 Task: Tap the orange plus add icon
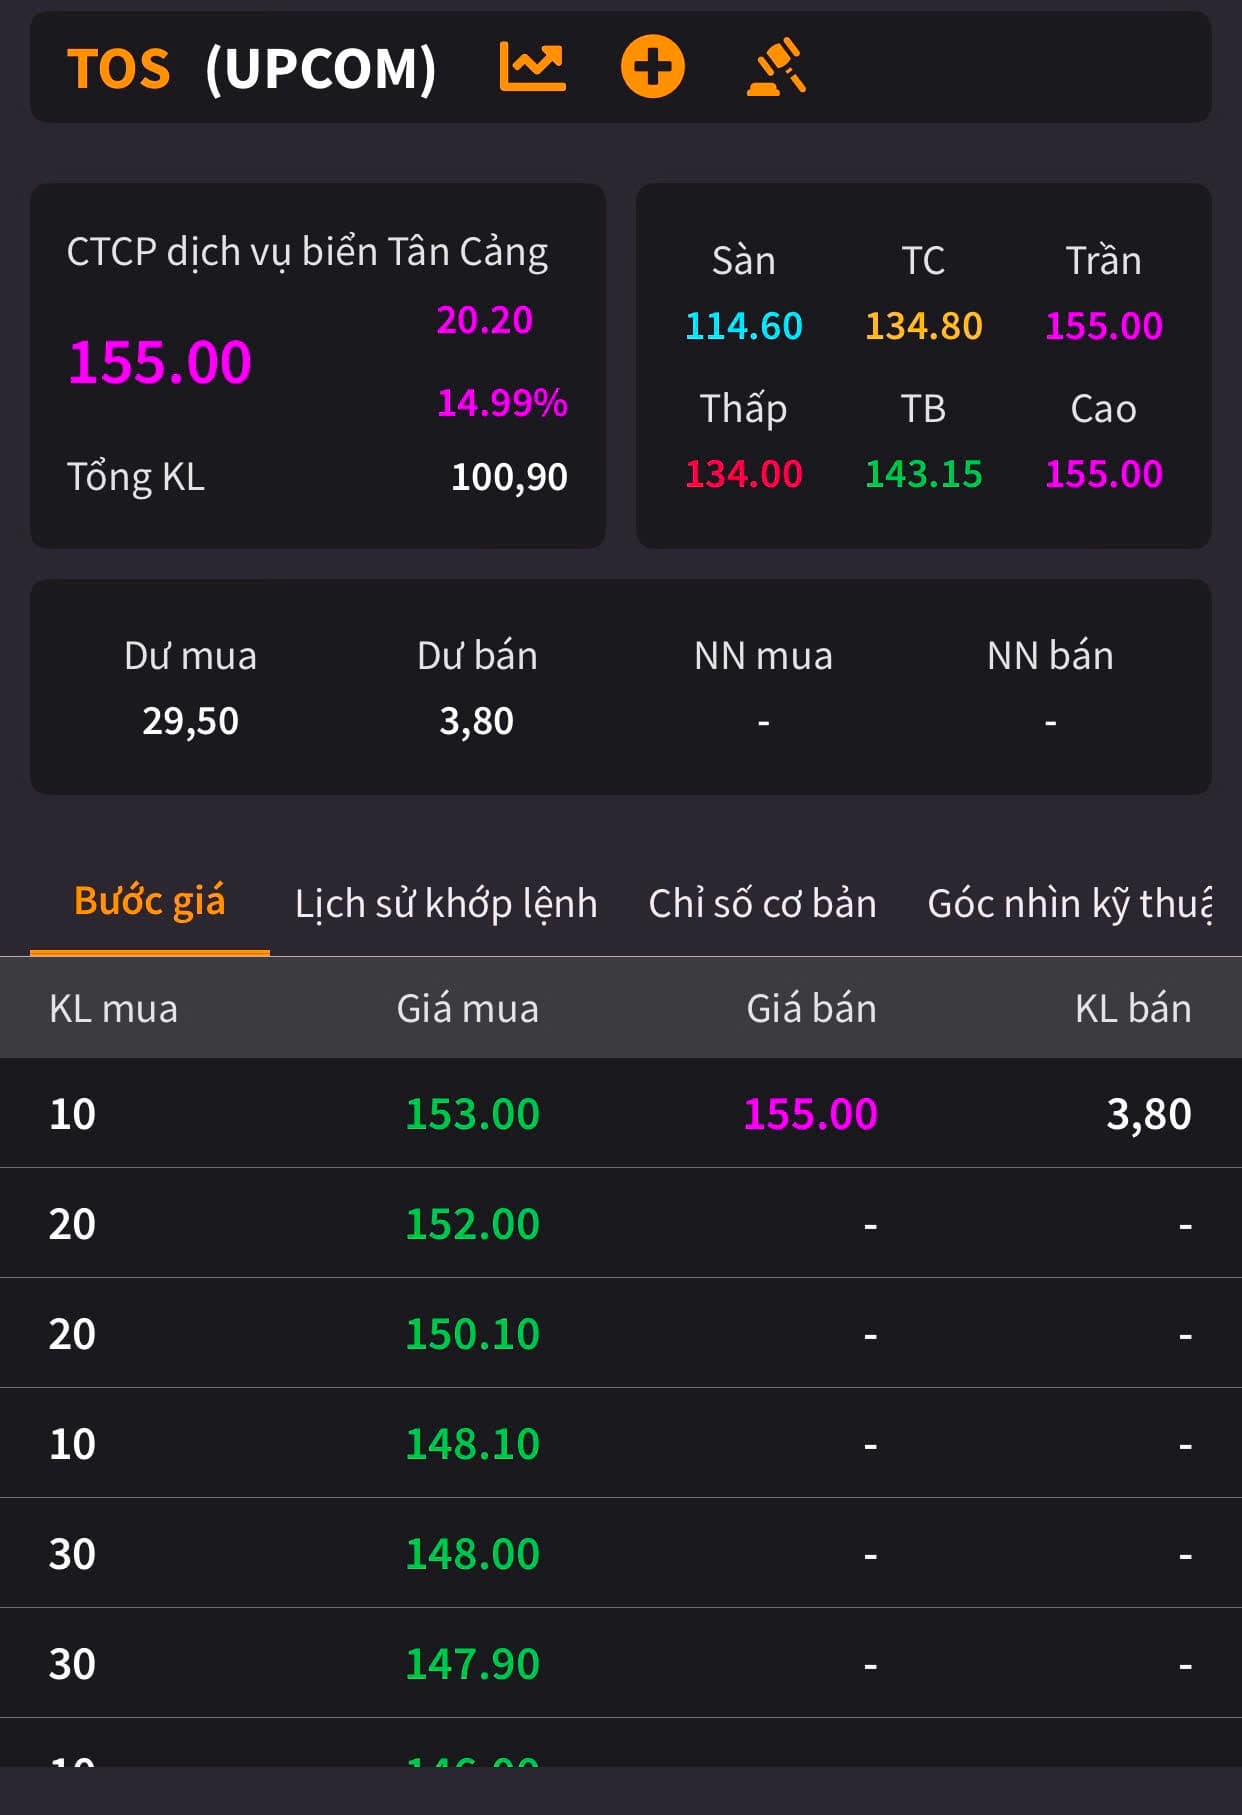coord(652,68)
